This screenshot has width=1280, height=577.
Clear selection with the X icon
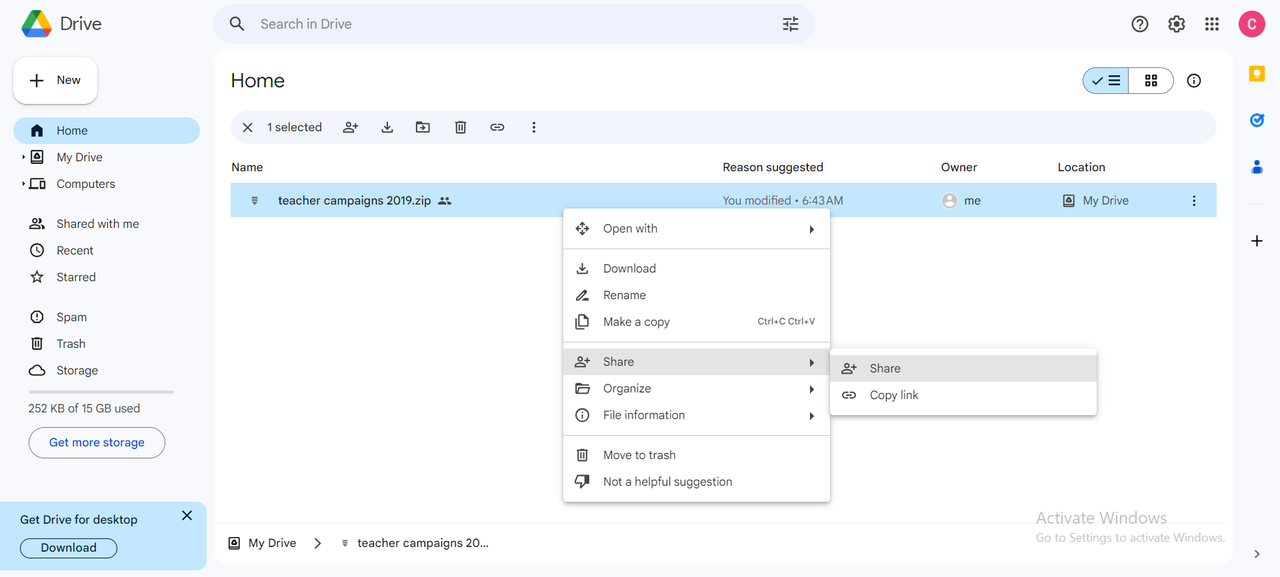point(248,127)
